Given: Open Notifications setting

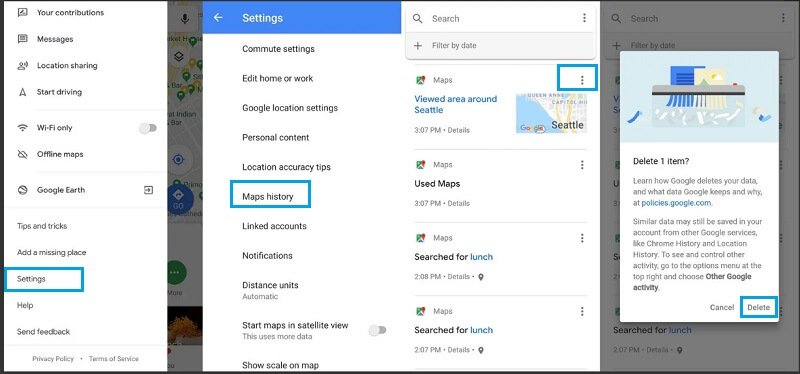Looking at the screenshot, I should [x=267, y=256].
